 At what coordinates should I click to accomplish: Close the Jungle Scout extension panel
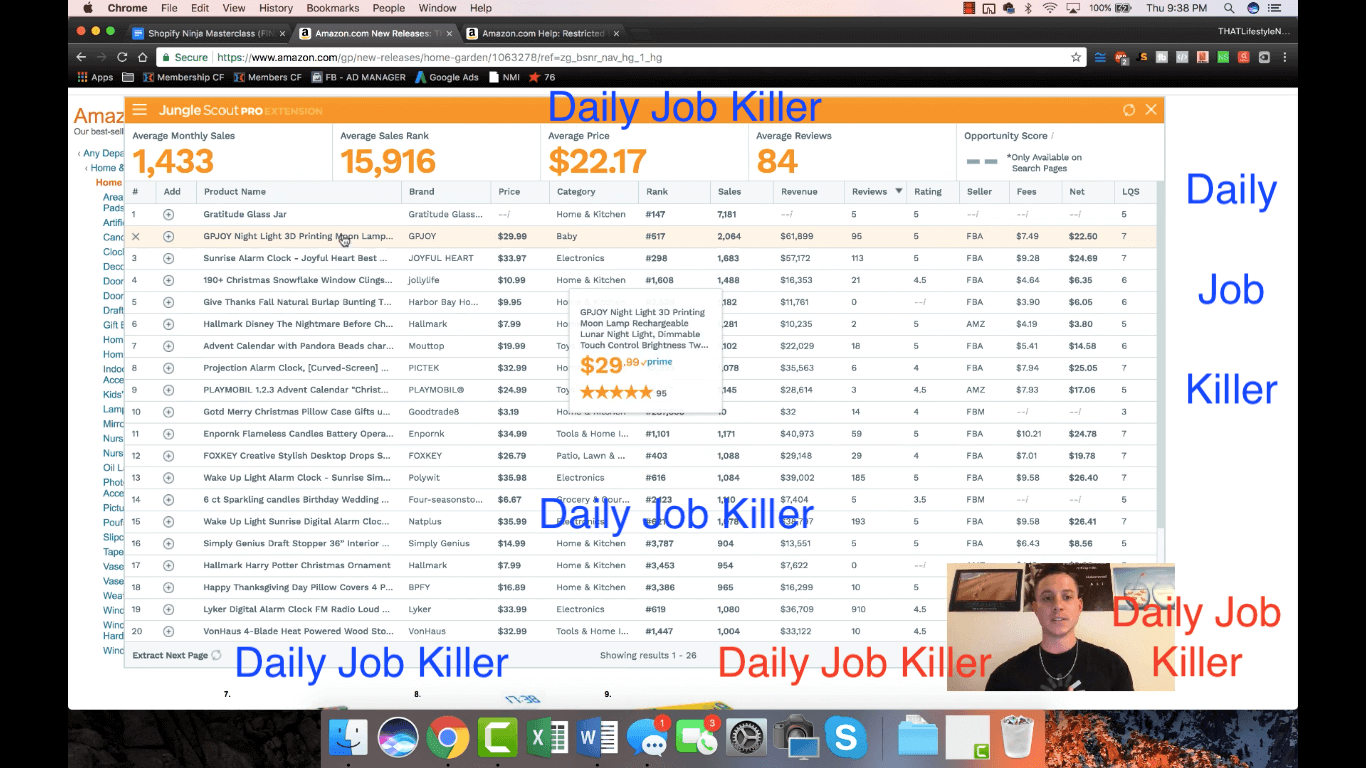1151,110
